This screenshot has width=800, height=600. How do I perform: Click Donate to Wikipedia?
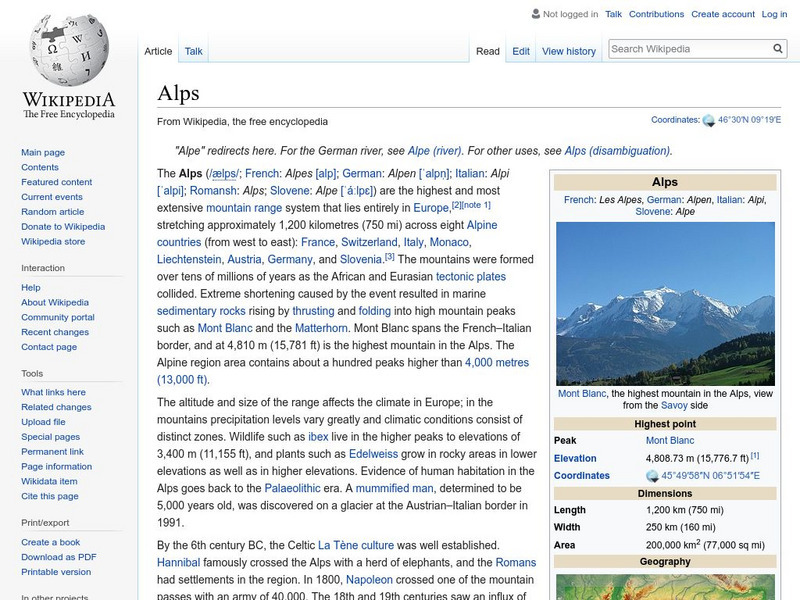[63, 226]
